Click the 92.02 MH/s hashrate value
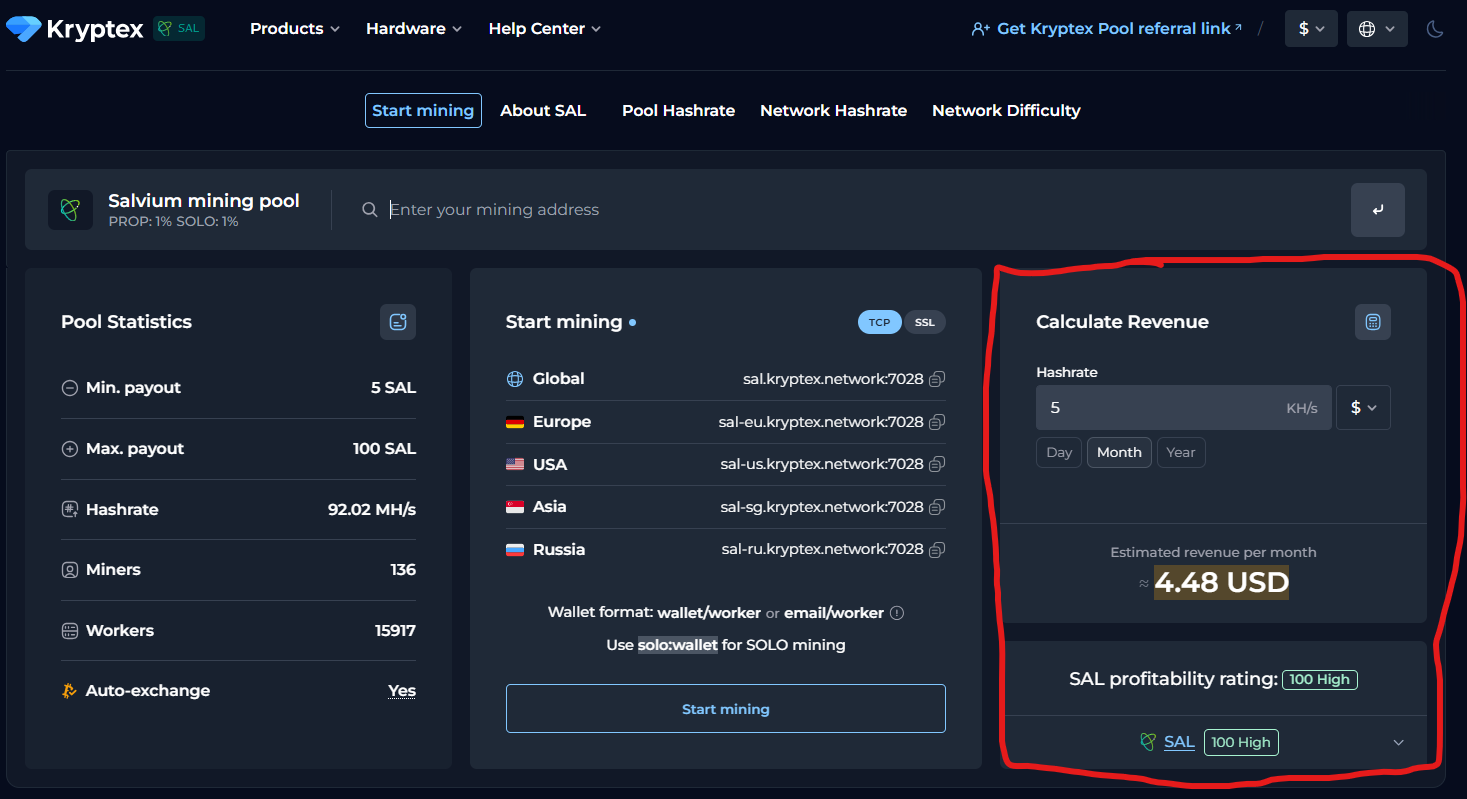Screen dimensions: 1467x799 click(x=372, y=510)
